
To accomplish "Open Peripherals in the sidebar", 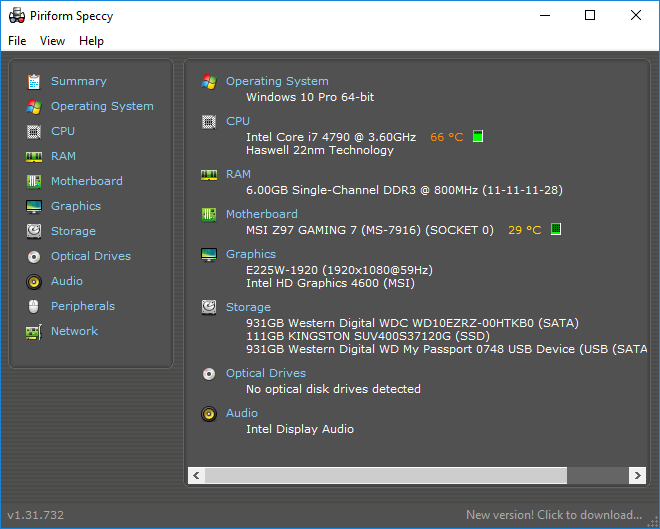I will [x=83, y=306].
